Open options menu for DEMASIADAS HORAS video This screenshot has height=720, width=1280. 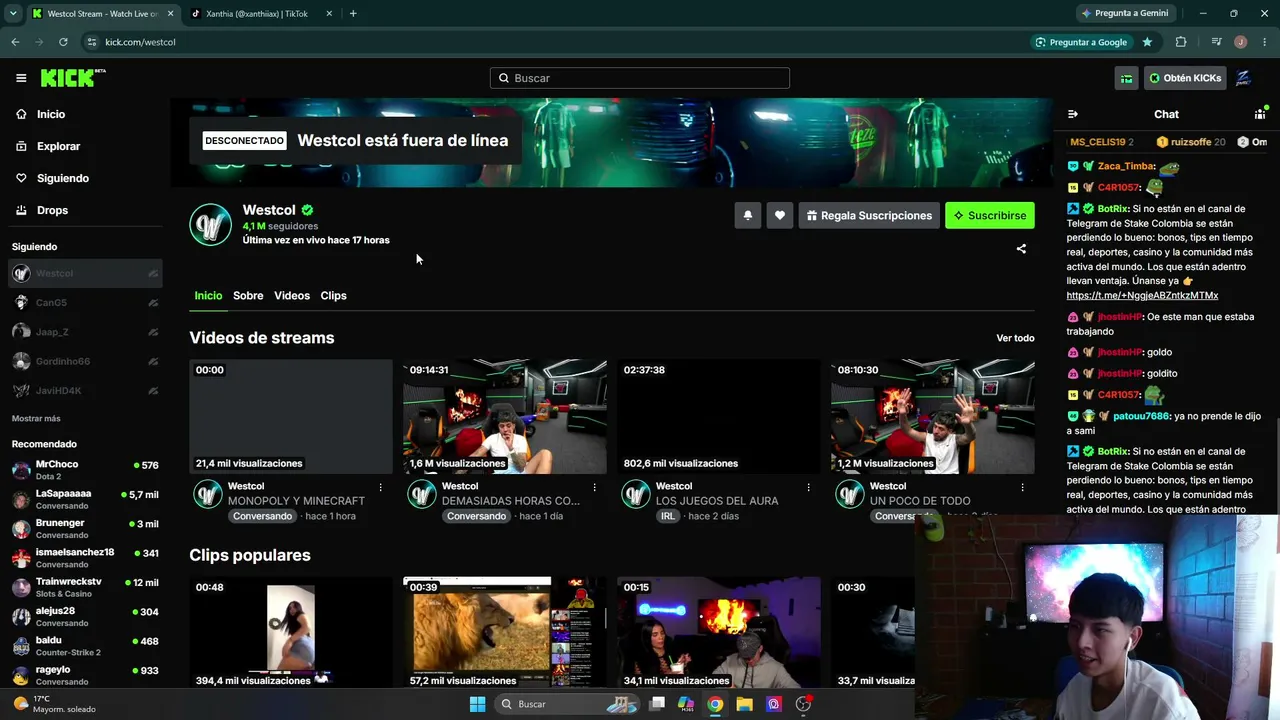594,487
